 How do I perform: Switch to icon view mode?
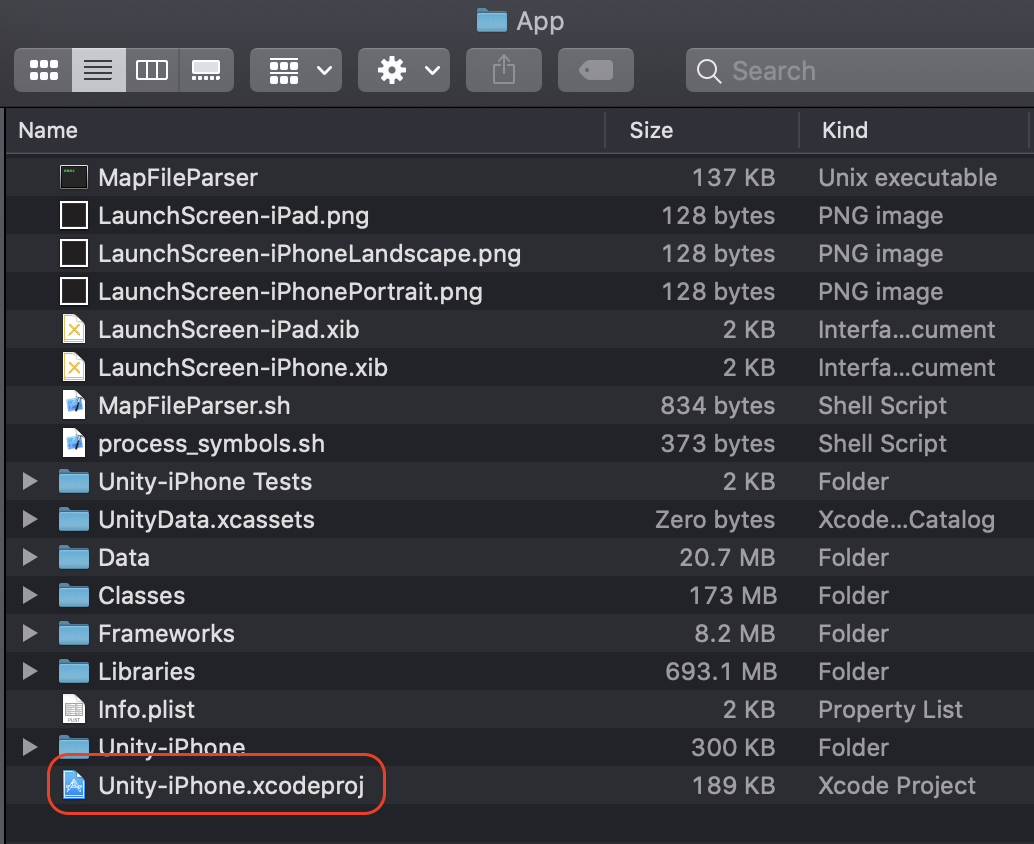pyautogui.click(x=44, y=70)
